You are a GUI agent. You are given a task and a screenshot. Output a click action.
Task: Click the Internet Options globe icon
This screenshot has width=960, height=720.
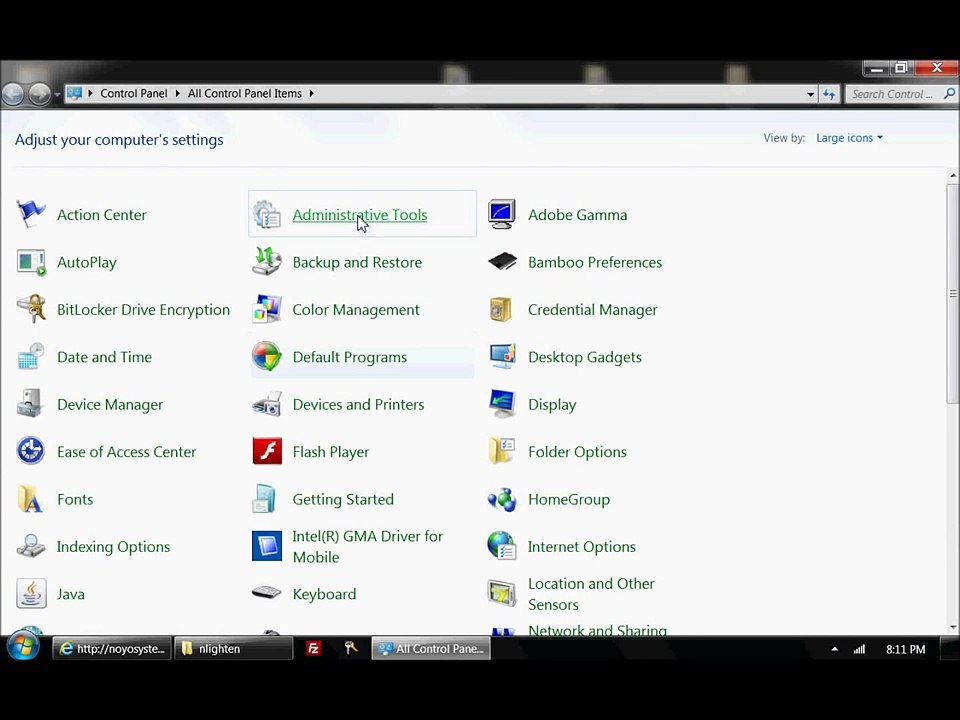pos(502,546)
